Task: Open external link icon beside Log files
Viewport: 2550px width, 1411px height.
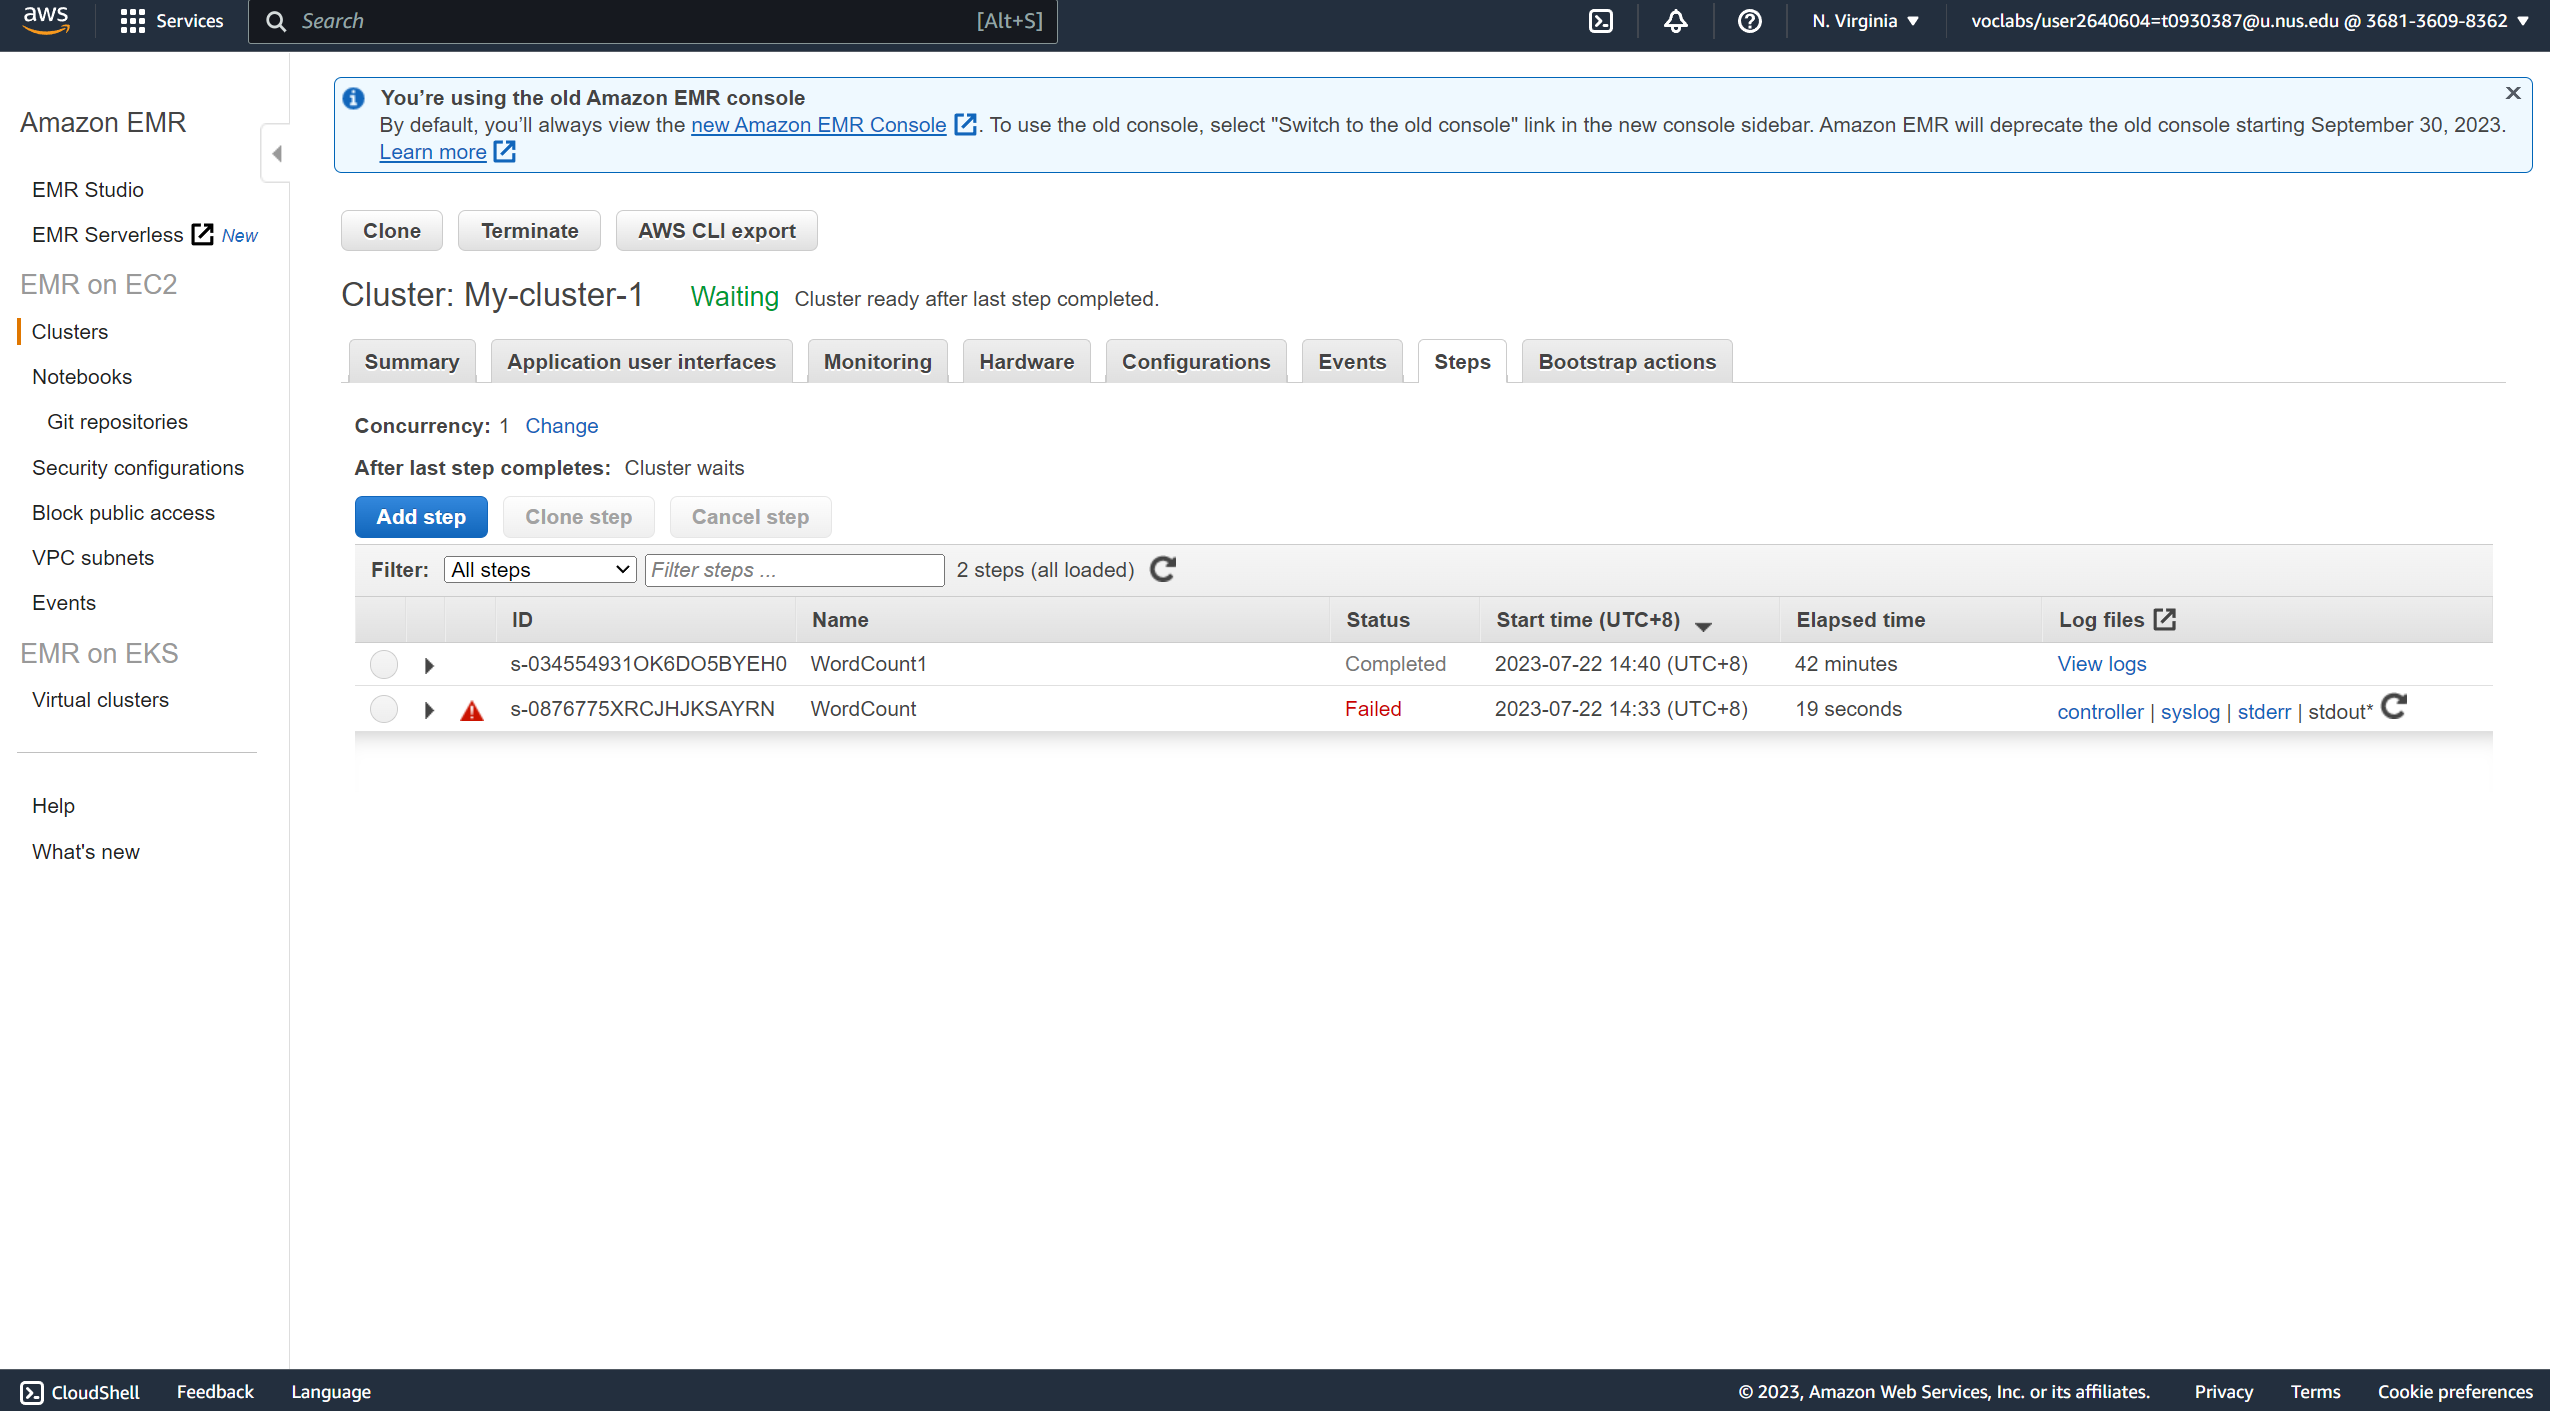Action: click(2165, 620)
